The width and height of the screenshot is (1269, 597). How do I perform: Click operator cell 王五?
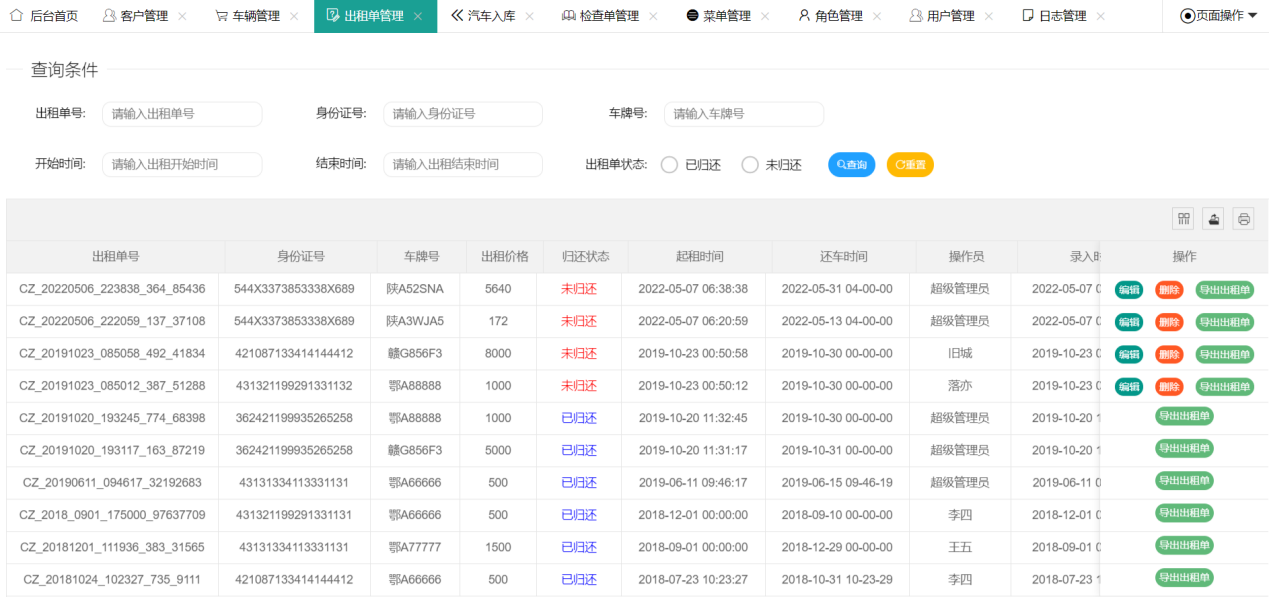tap(960, 547)
